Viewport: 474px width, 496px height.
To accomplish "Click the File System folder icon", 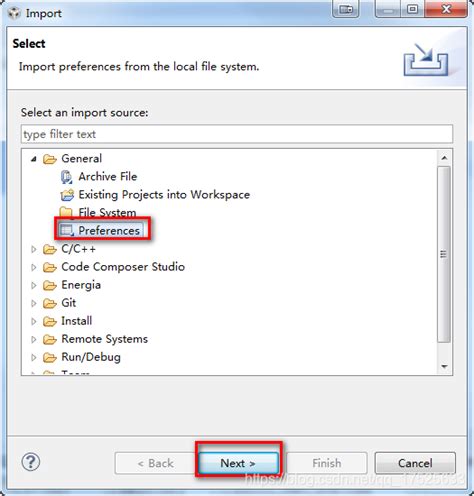I will click(x=66, y=212).
